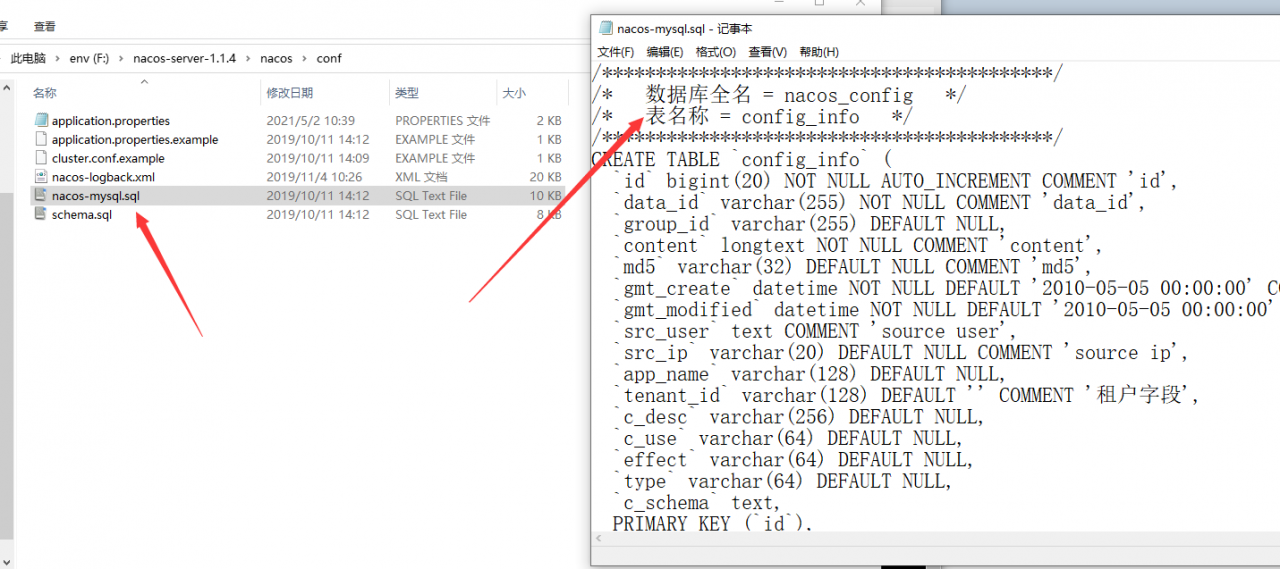The width and height of the screenshot is (1280, 569).
Task: Click the conf breadcrumb in the address bar
Action: coord(329,59)
